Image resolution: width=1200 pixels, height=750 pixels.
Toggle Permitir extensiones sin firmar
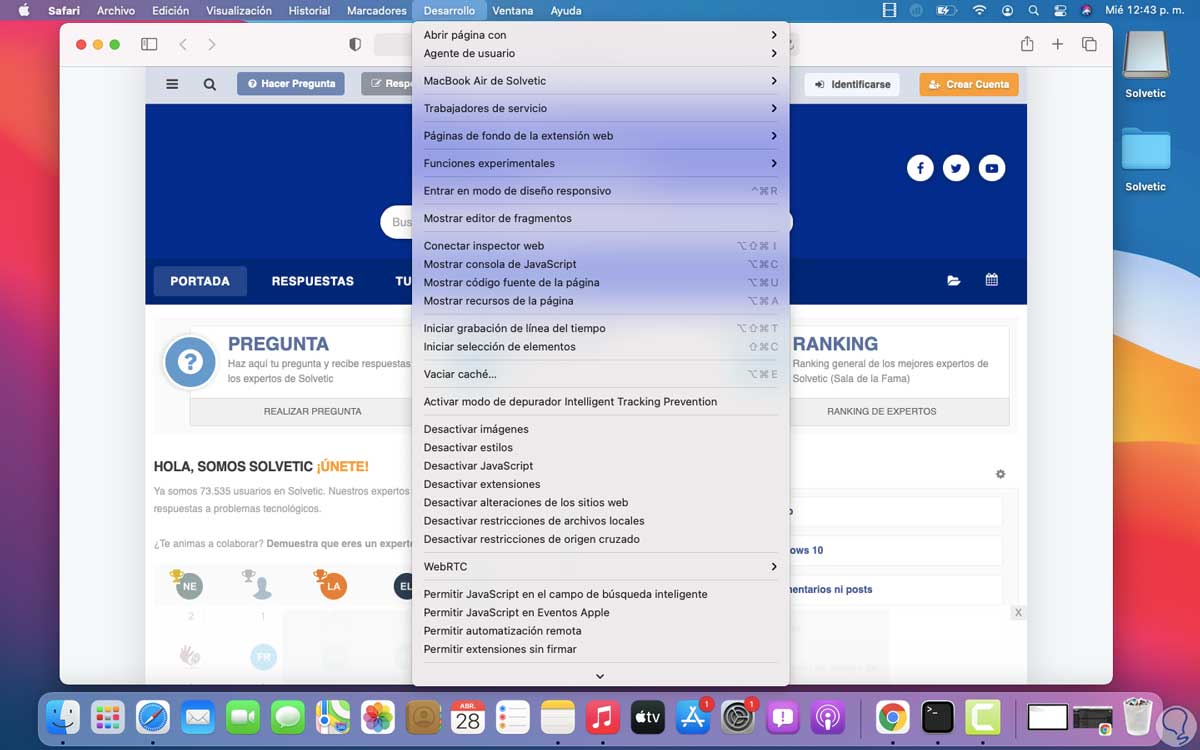click(600, 649)
